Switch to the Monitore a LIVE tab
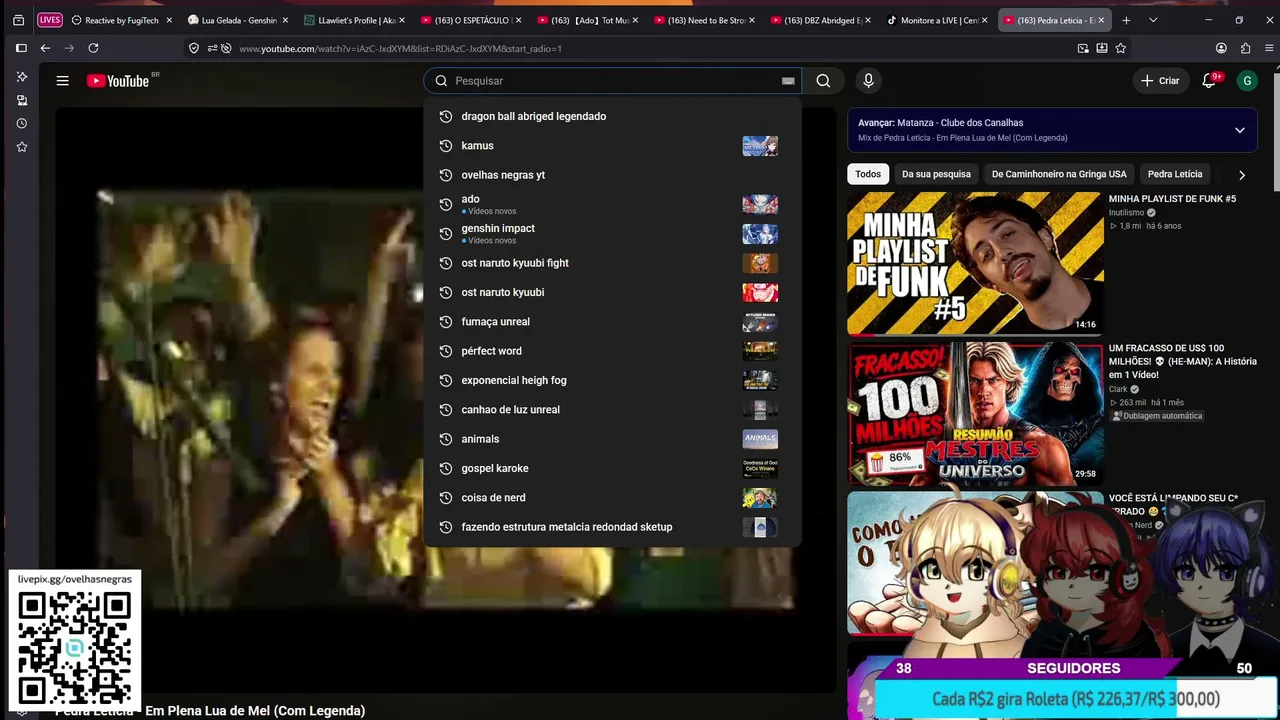 coord(937,20)
